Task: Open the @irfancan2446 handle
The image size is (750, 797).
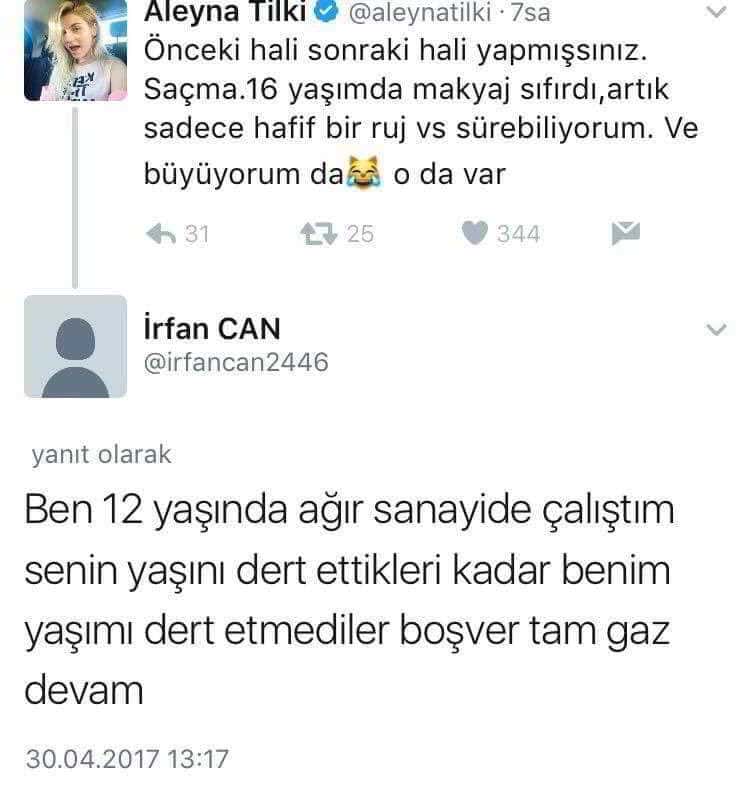Action: tap(236, 362)
